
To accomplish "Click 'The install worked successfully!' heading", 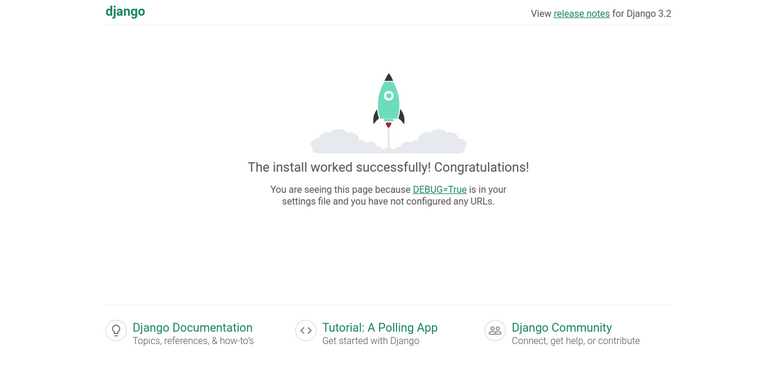I will point(388,168).
